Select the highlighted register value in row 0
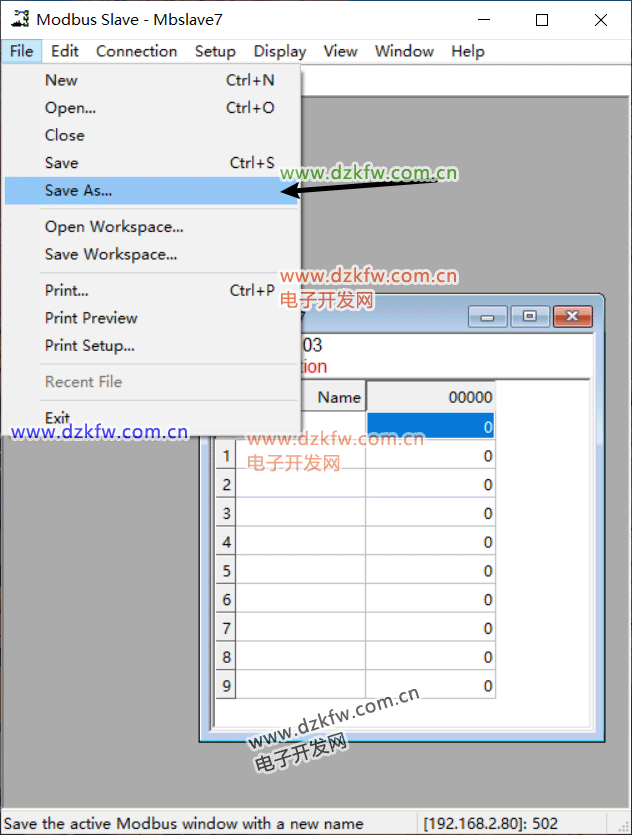The image size is (632, 835). pyautogui.click(x=431, y=427)
